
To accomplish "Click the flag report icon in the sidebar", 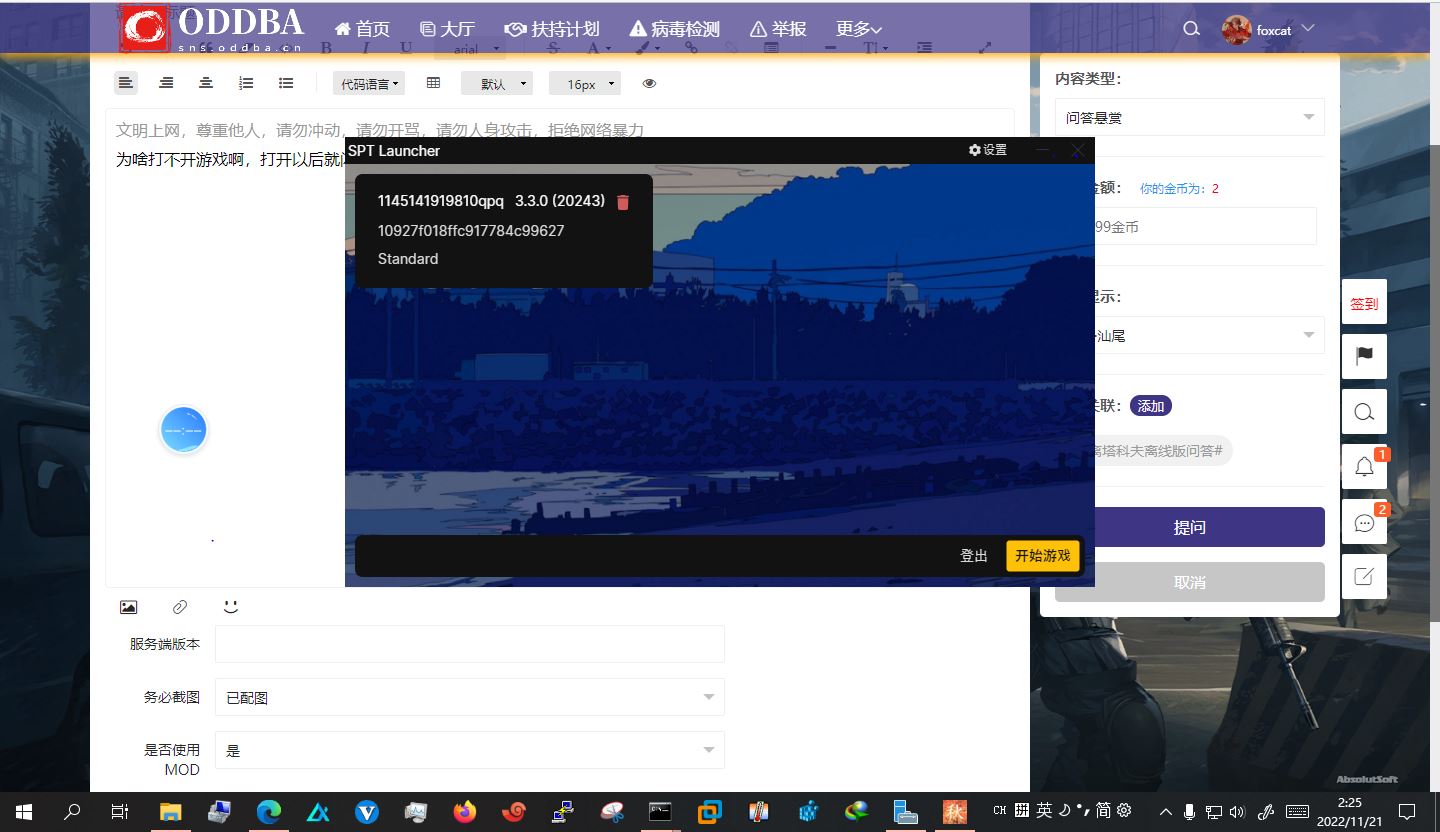I will (1363, 356).
